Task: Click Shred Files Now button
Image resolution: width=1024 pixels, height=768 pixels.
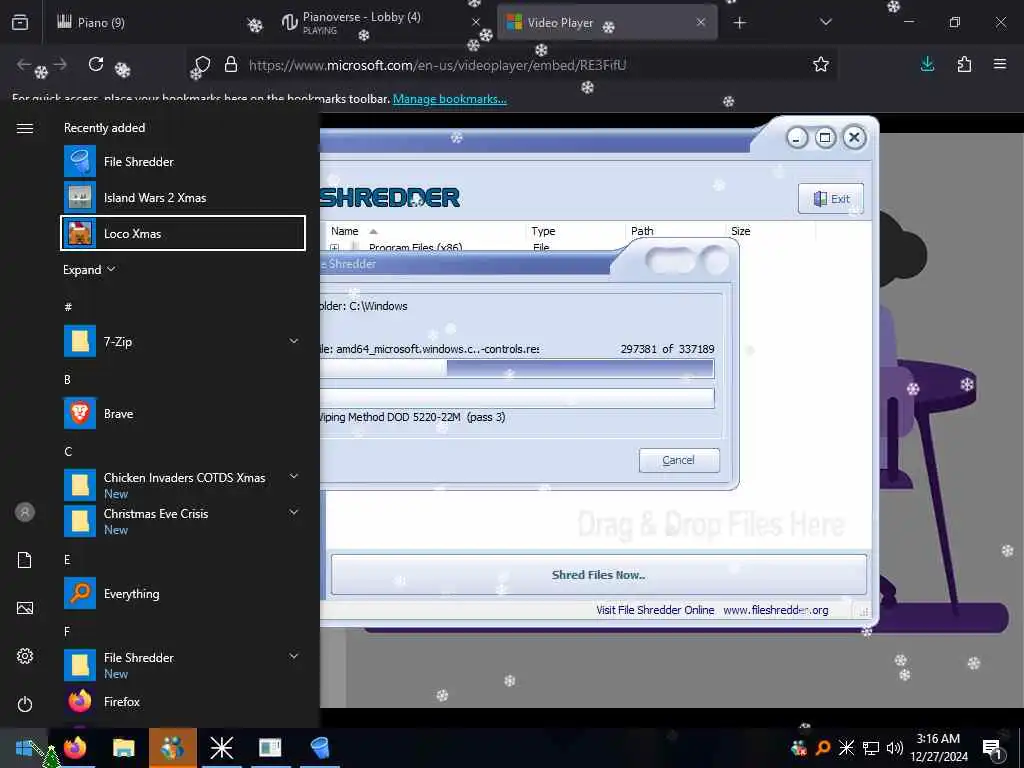Action: click(x=599, y=575)
